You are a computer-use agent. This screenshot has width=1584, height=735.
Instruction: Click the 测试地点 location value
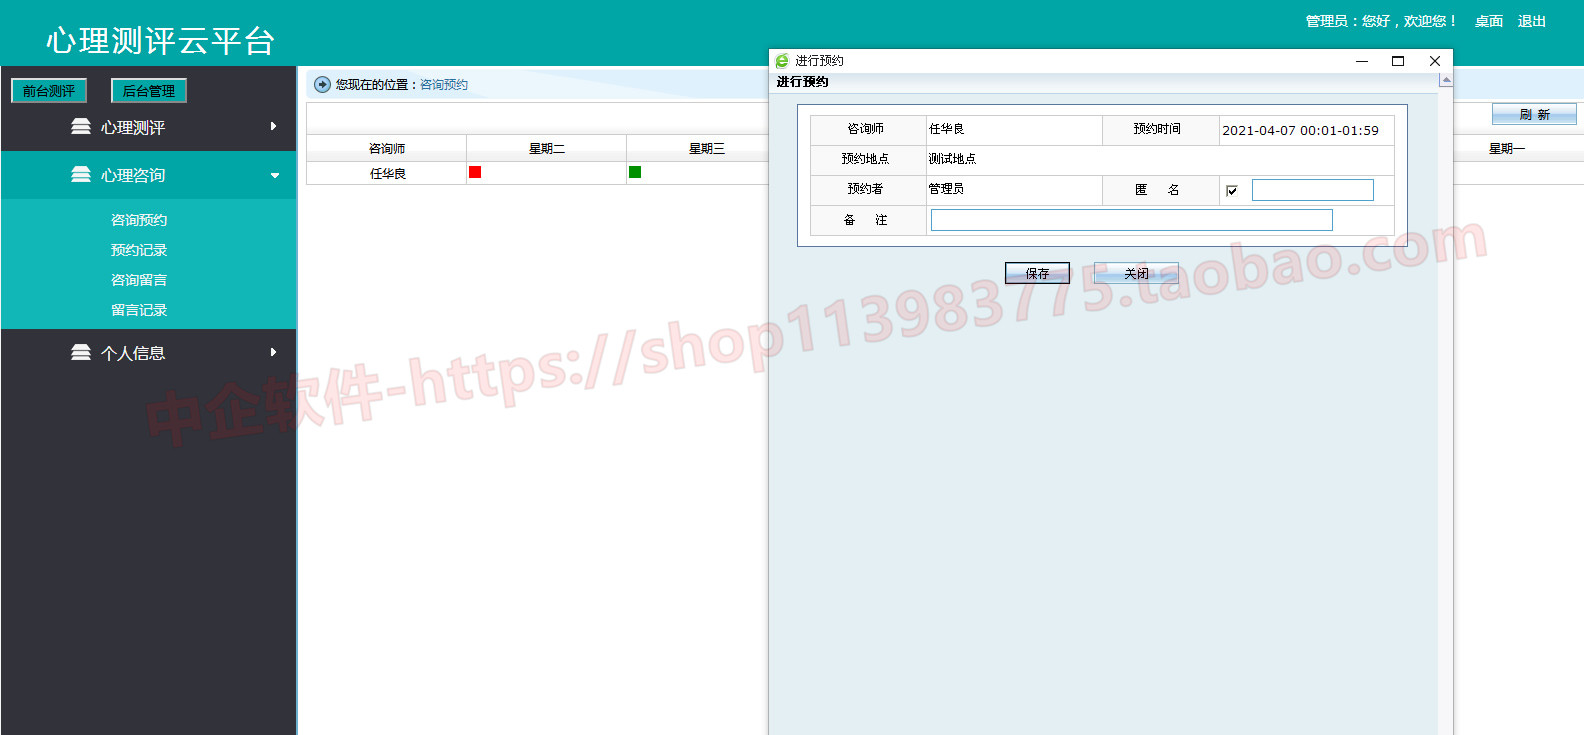(952, 159)
